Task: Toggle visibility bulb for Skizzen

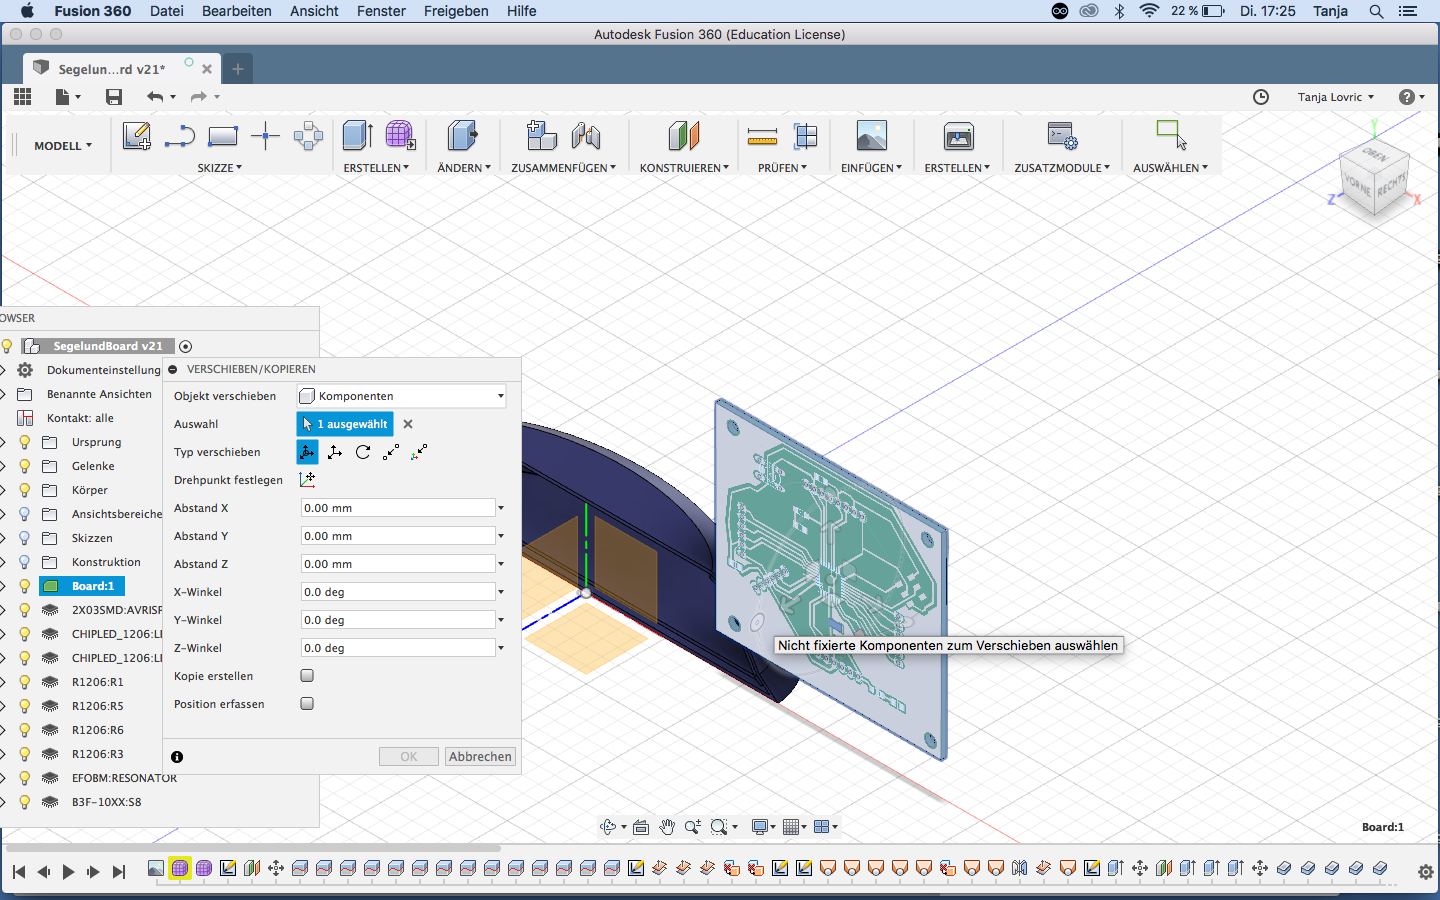Action: pos(25,538)
